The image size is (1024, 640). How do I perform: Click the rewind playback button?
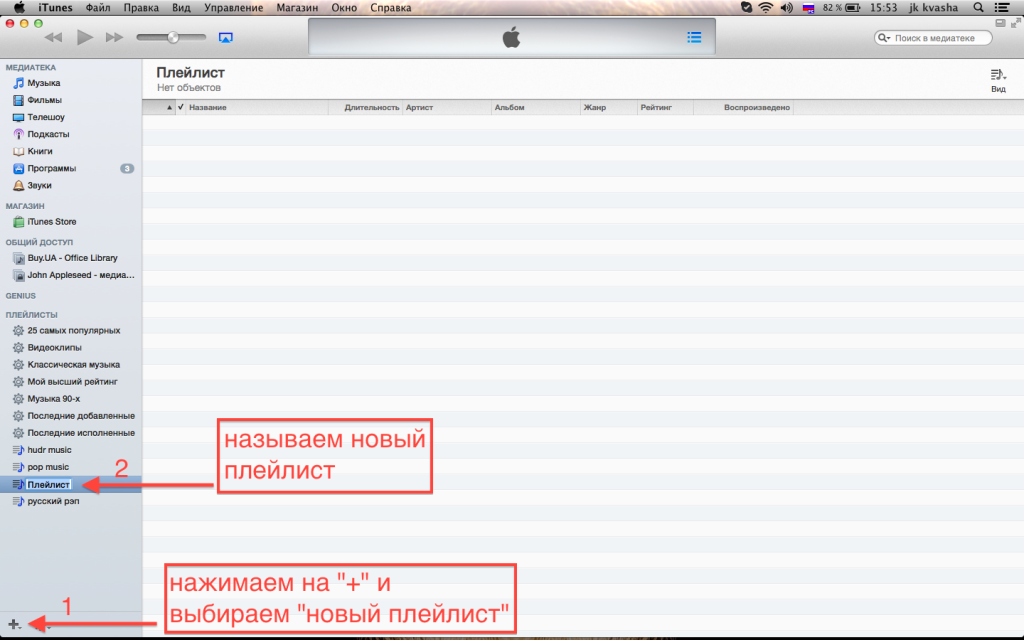coord(53,37)
